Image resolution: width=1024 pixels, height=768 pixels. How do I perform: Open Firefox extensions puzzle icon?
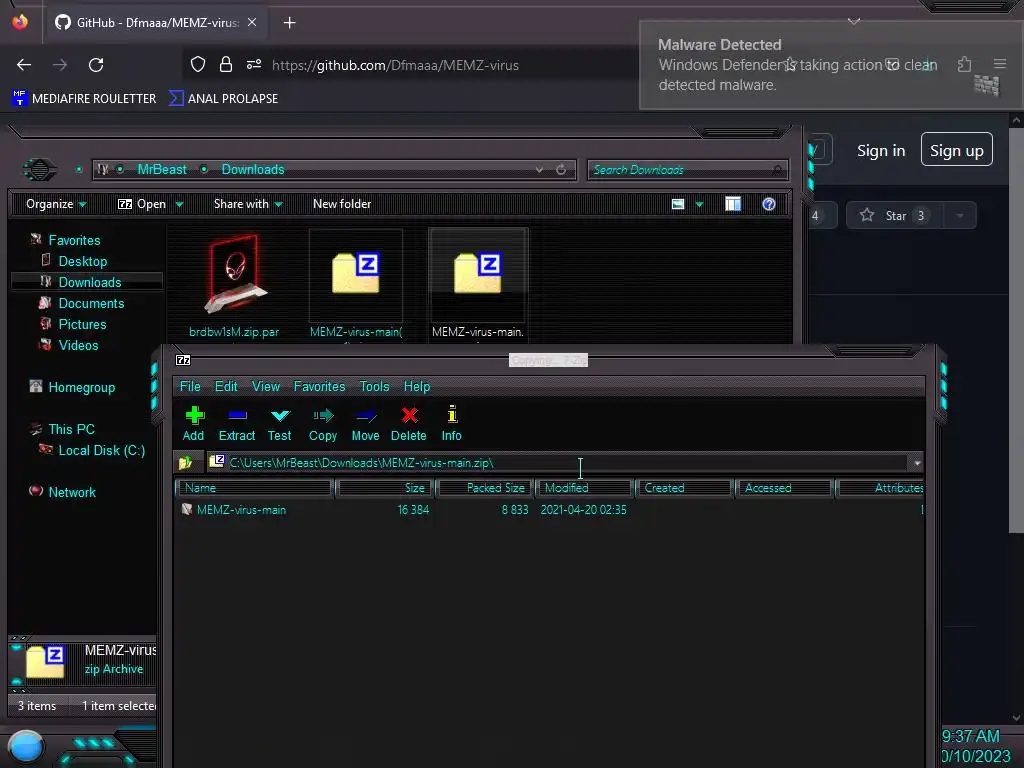(x=964, y=64)
